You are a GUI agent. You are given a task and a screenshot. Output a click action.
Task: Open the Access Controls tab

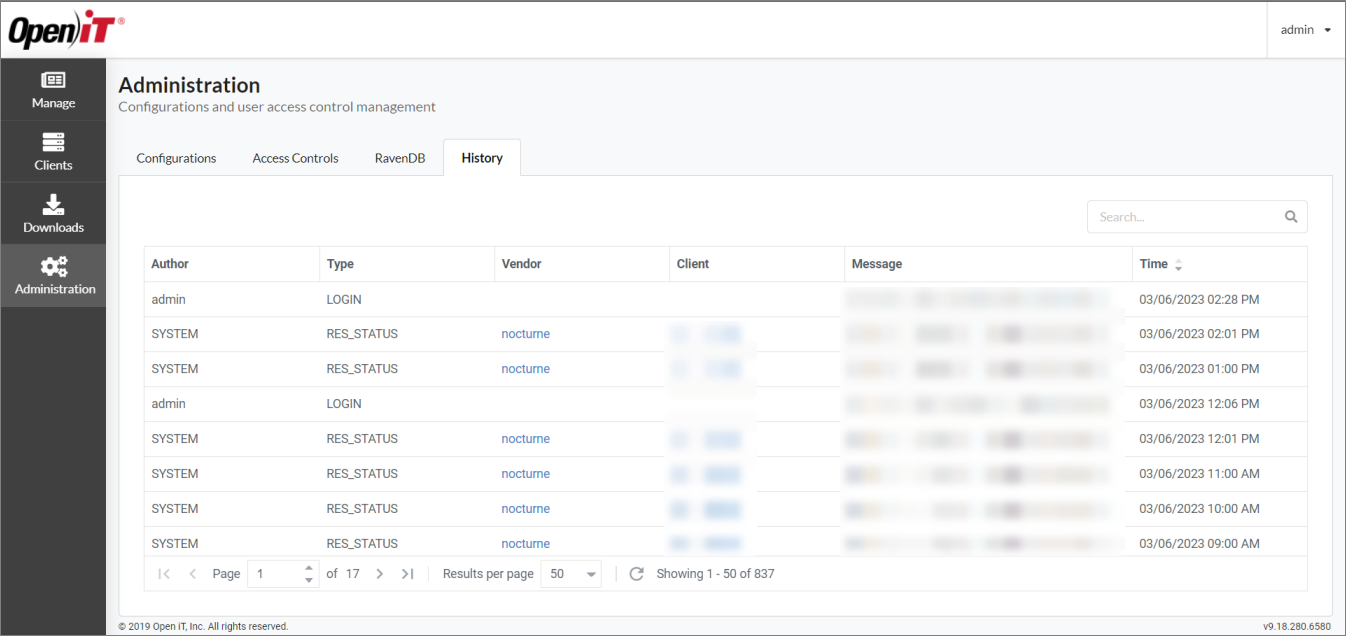point(295,157)
